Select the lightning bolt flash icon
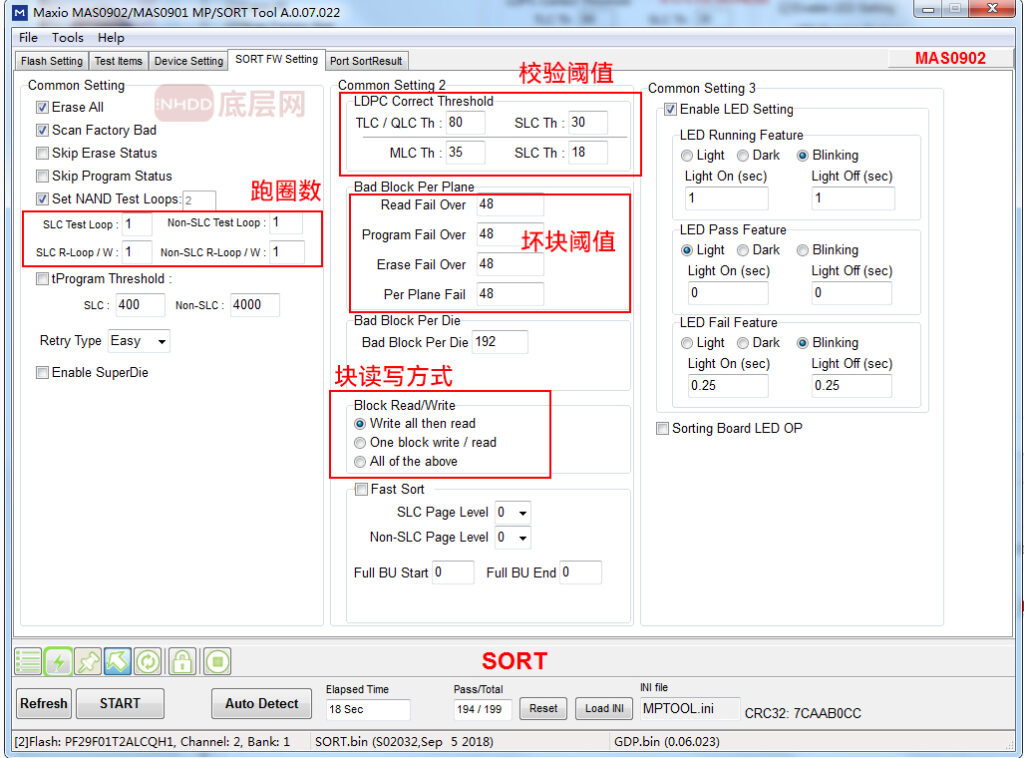Image resolution: width=1024 pixels, height=758 pixels. click(57, 661)
